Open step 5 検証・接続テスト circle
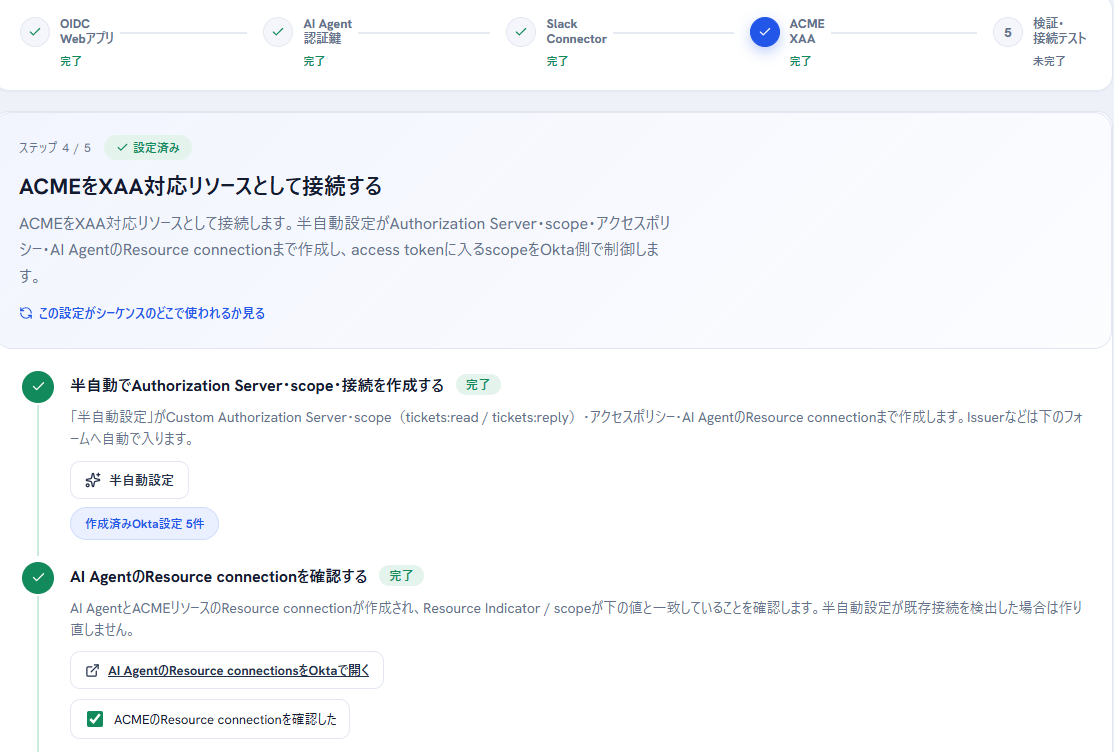The width and height of the screenshot is (1114, 752). [x=1007, y=32]
